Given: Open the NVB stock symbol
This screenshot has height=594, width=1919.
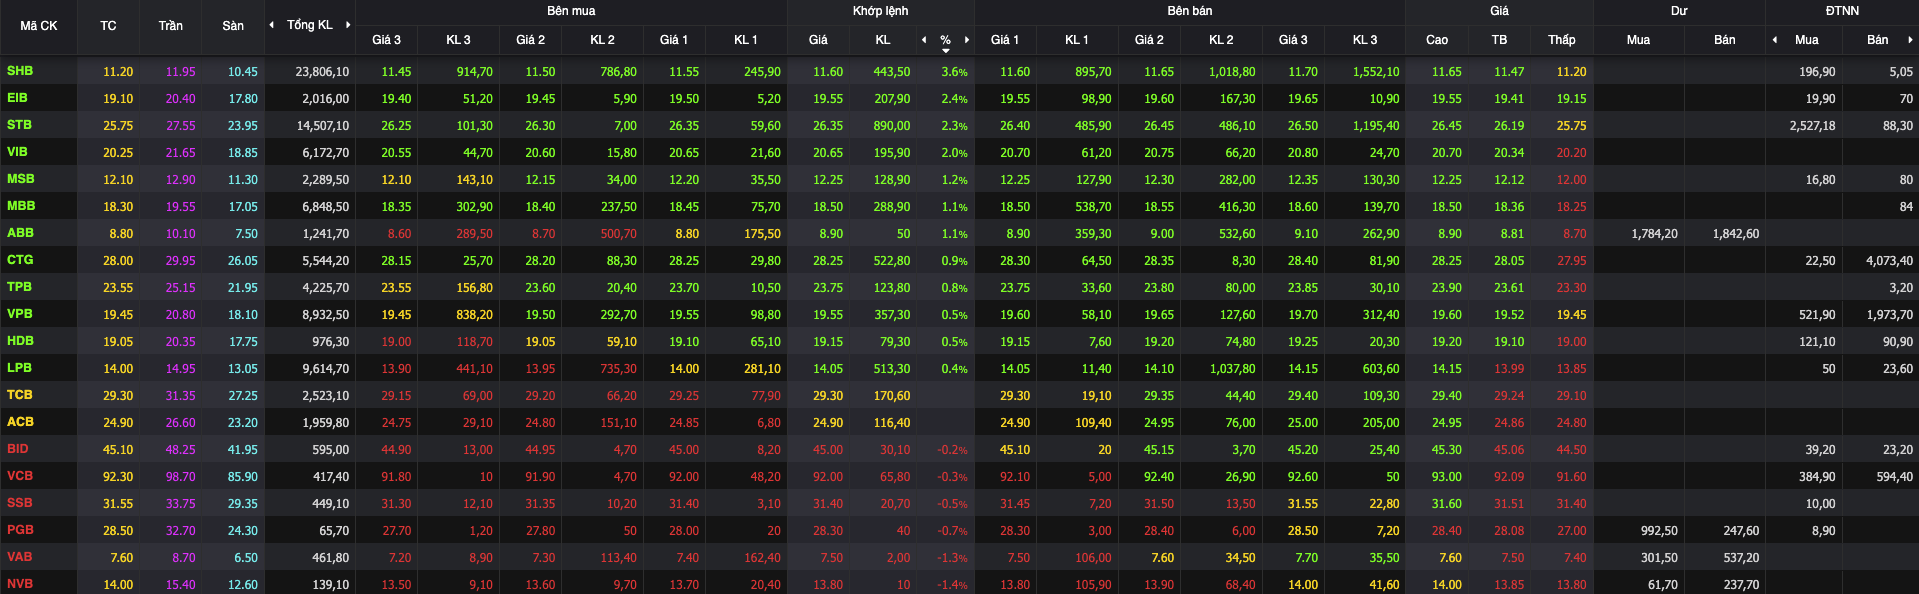Looking at the screenshot, I should pos(20,584).
